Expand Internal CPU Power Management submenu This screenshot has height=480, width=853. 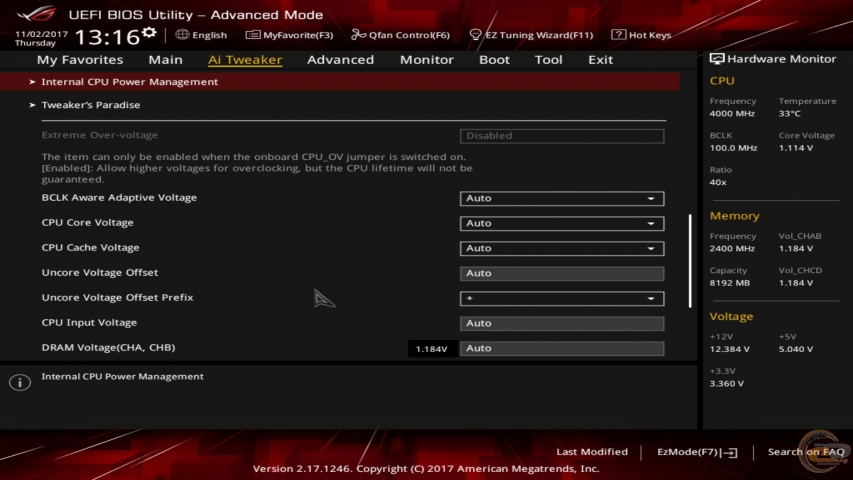click(x=340, y=82)
